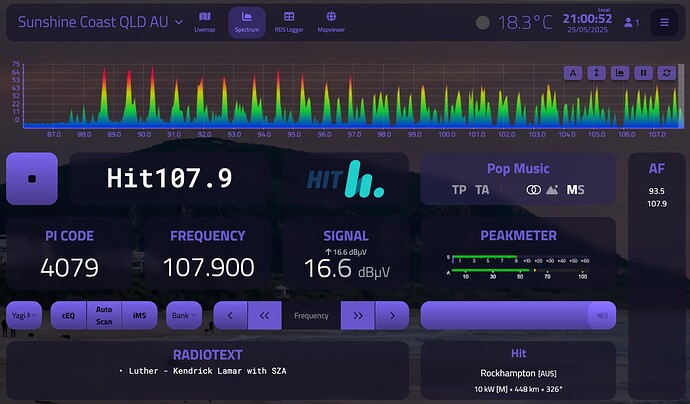
Task: Start Auto Scan
Action: (x=104, y=316)
